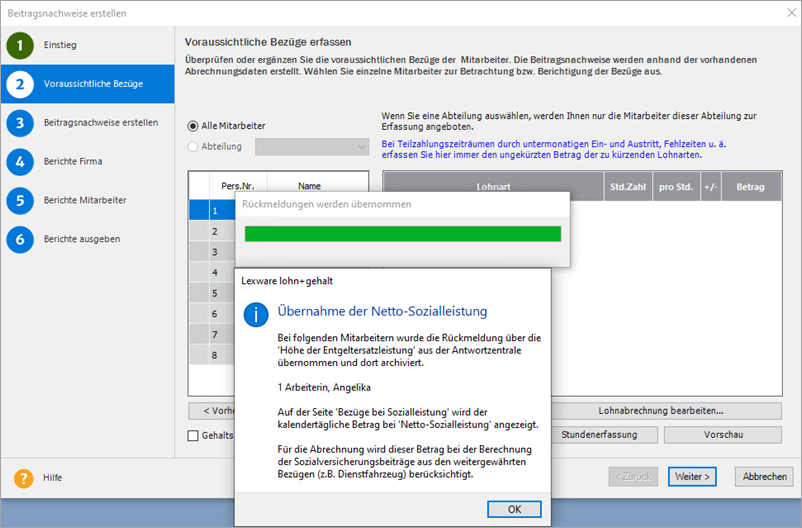Go to Berichte ausgeben step
This screenshot has width=802, height=528.
coord(82,239)
